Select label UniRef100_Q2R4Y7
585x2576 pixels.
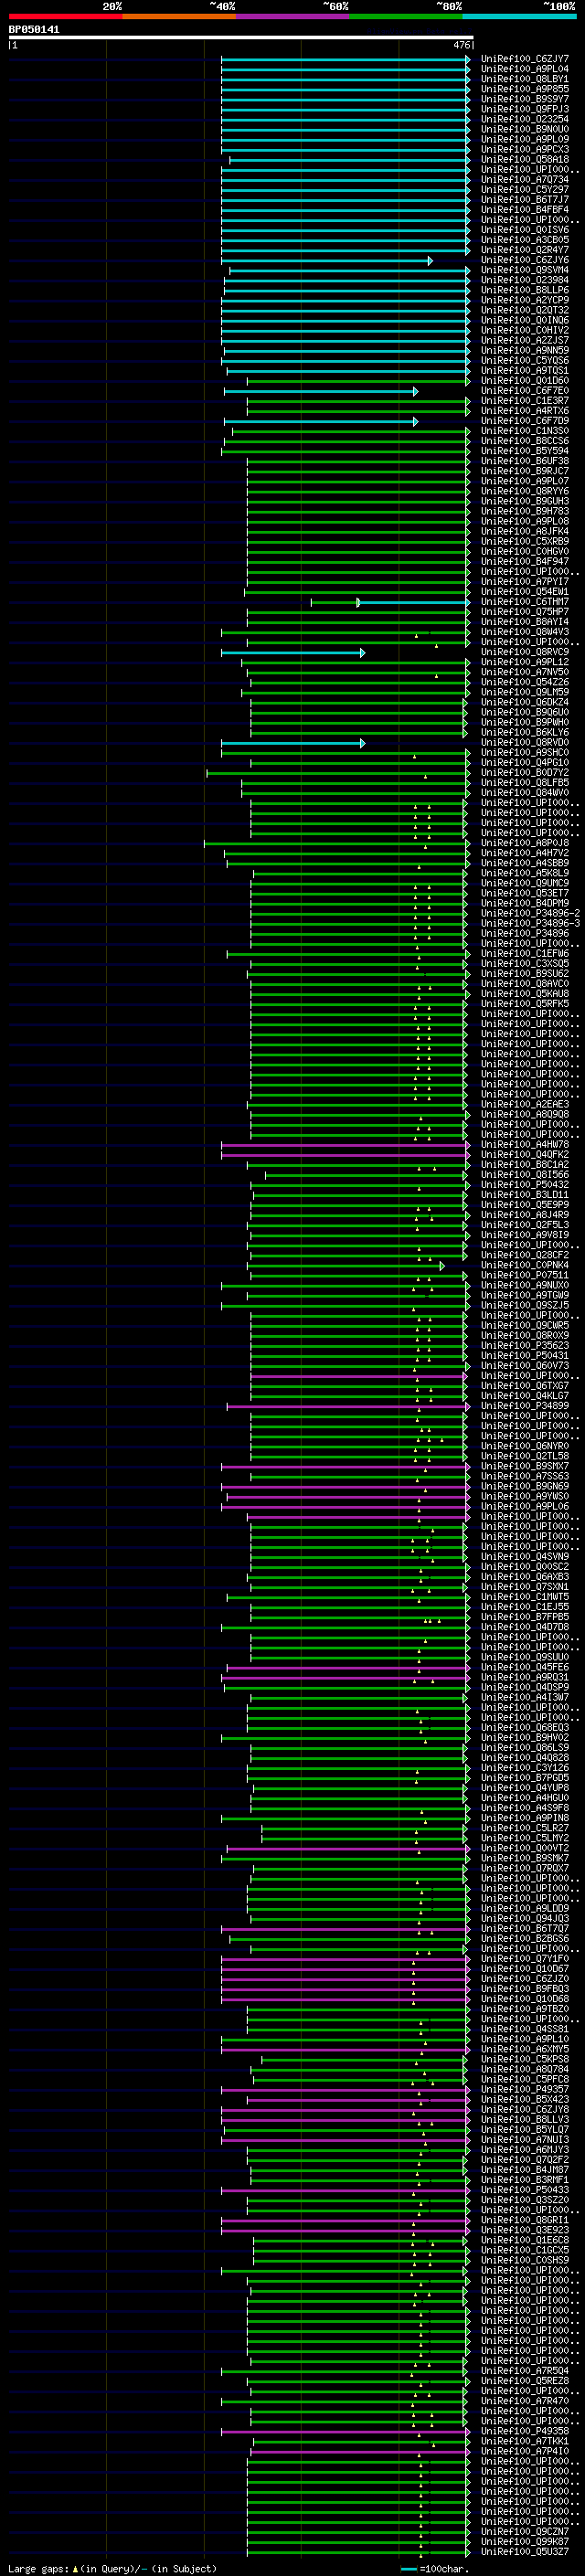[x=524, y=250]
